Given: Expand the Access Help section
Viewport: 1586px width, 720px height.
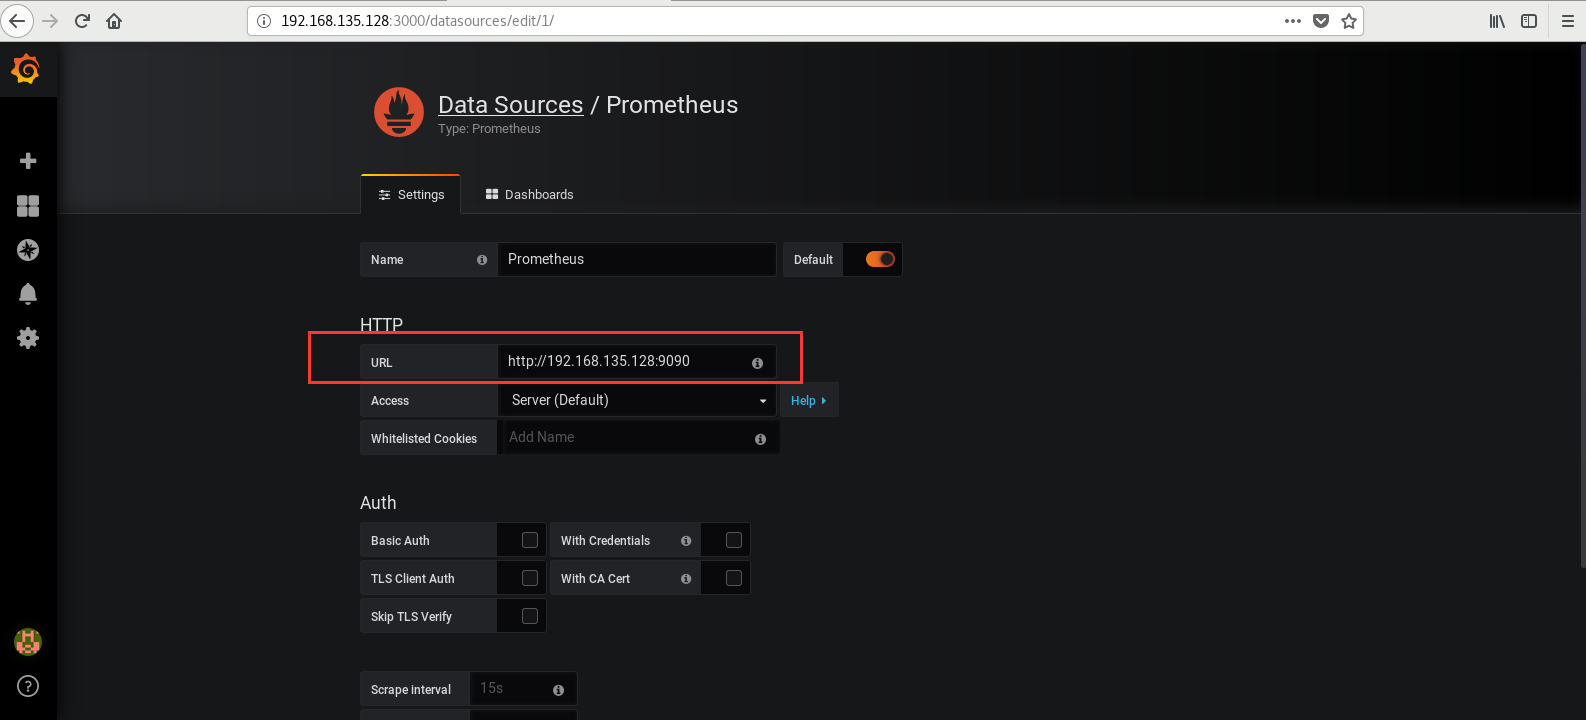Looking at the screenshot, I should pos(808,401).
